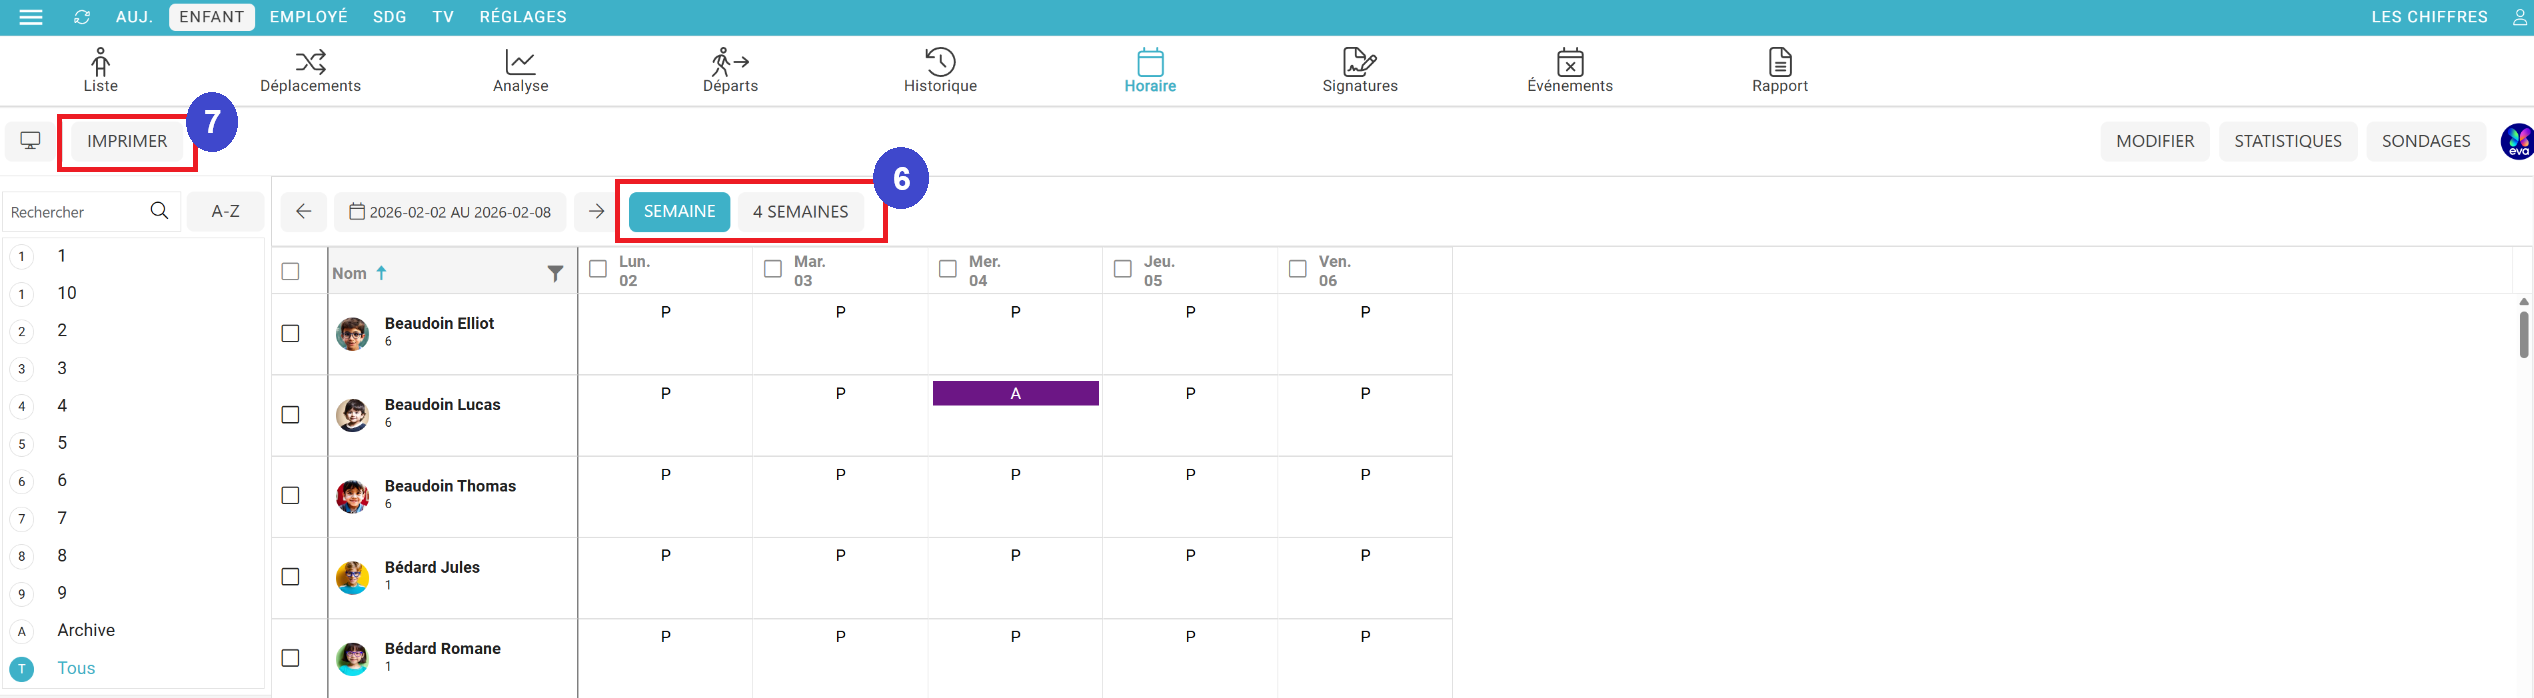Click the STATISTIQUES button

(x=2287, y=141)
